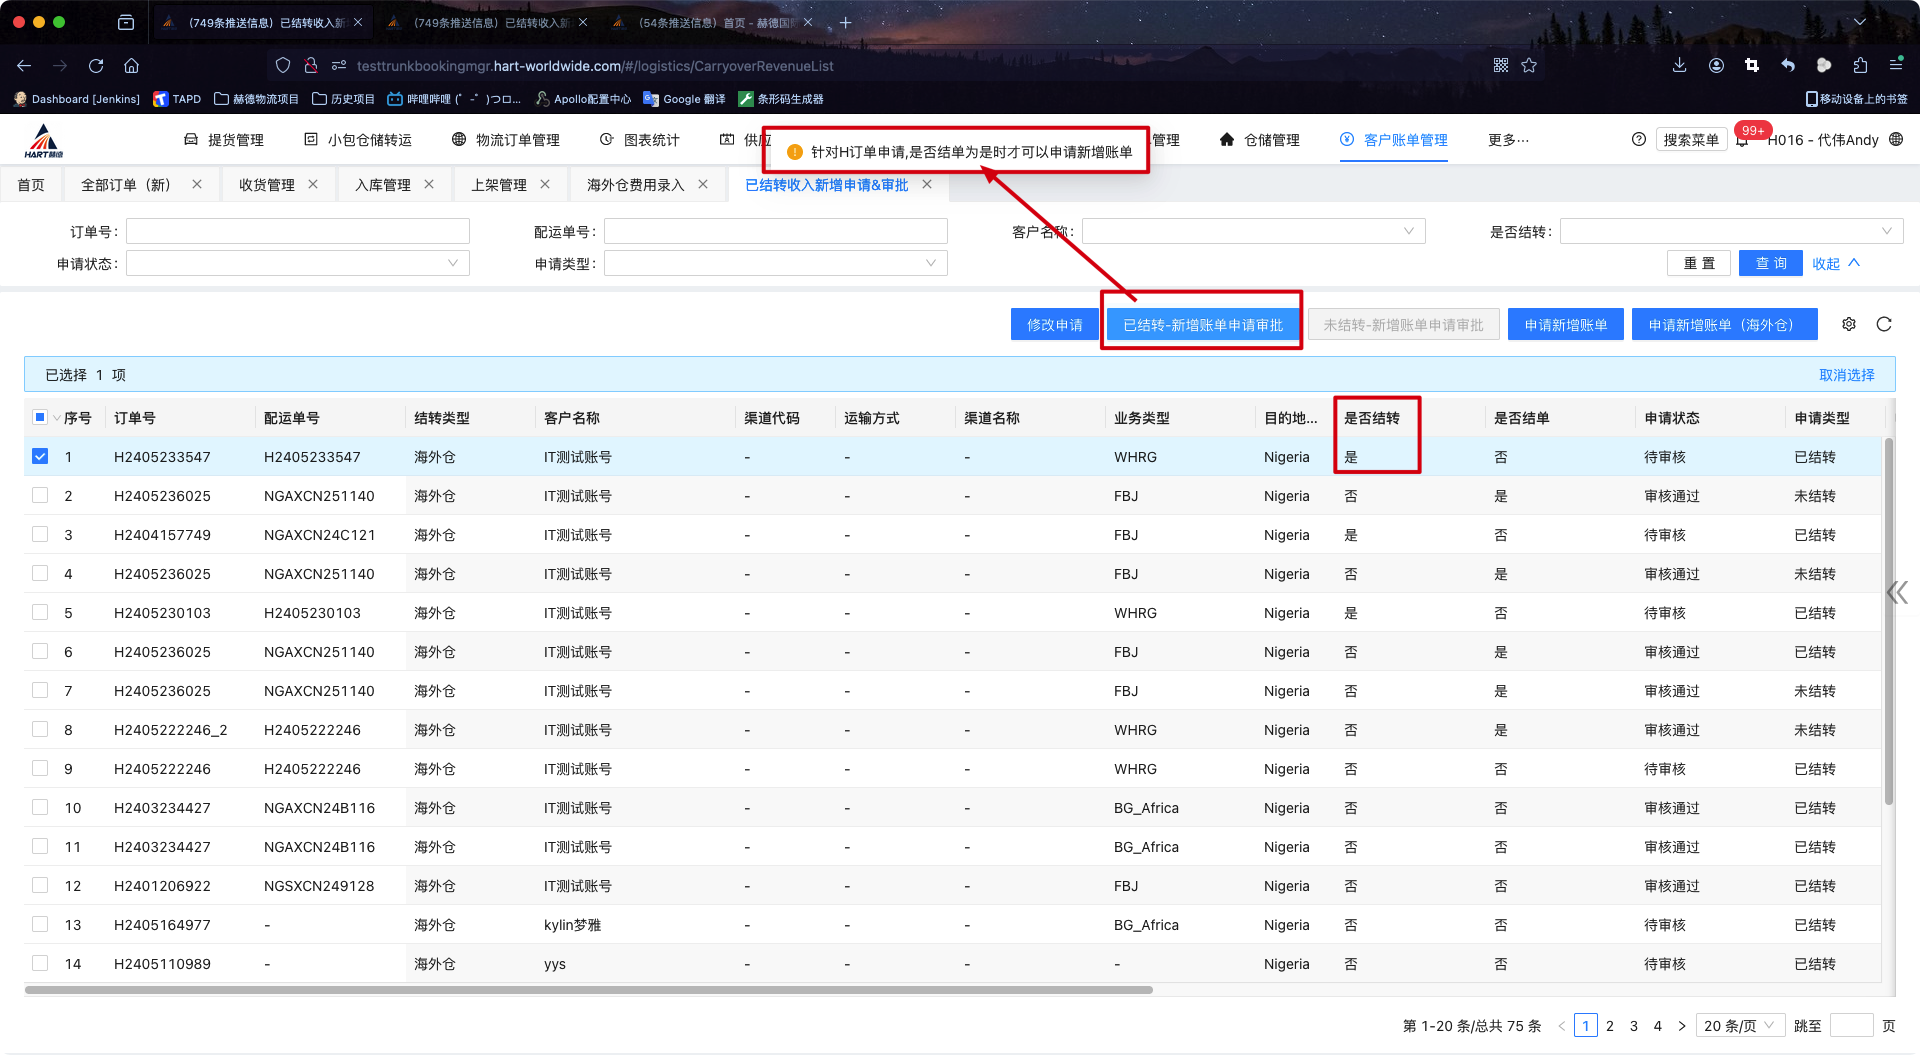The image size is (1920, 1055).
Task: Open the 是否结转 dropdown
Action: (1730, 231)
